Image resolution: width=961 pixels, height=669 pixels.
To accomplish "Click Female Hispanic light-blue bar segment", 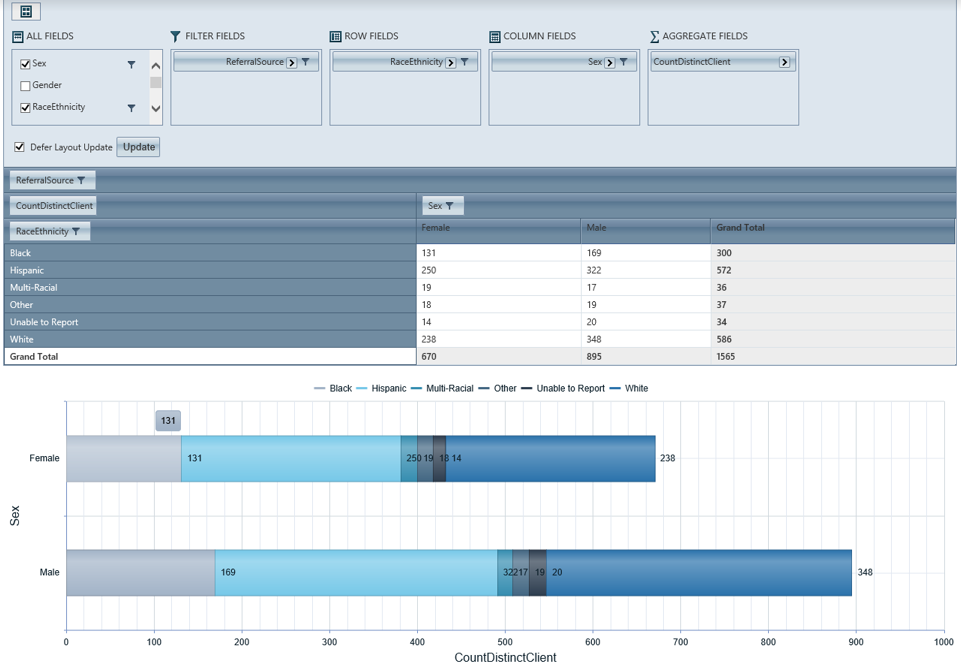I will point(291,458).
